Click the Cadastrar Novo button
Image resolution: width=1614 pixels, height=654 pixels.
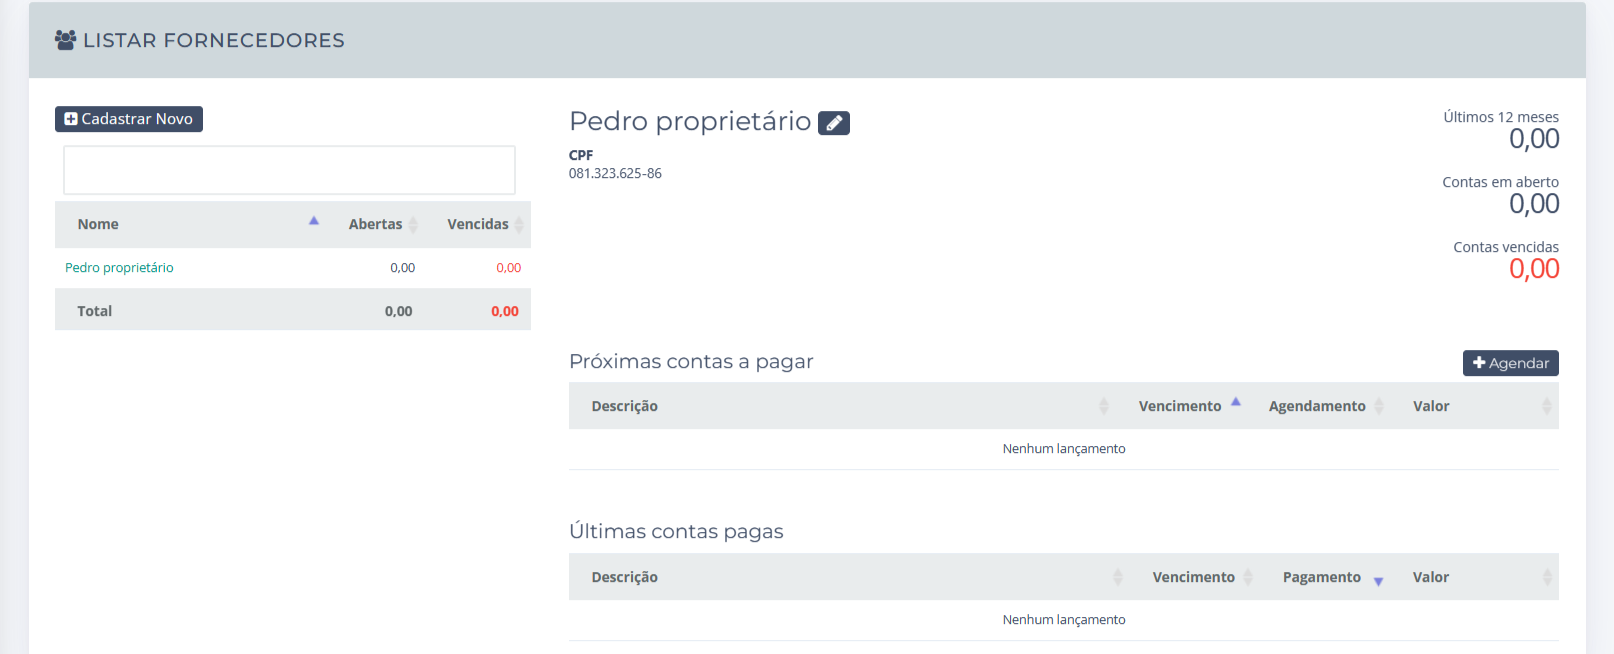pos(129,119)
